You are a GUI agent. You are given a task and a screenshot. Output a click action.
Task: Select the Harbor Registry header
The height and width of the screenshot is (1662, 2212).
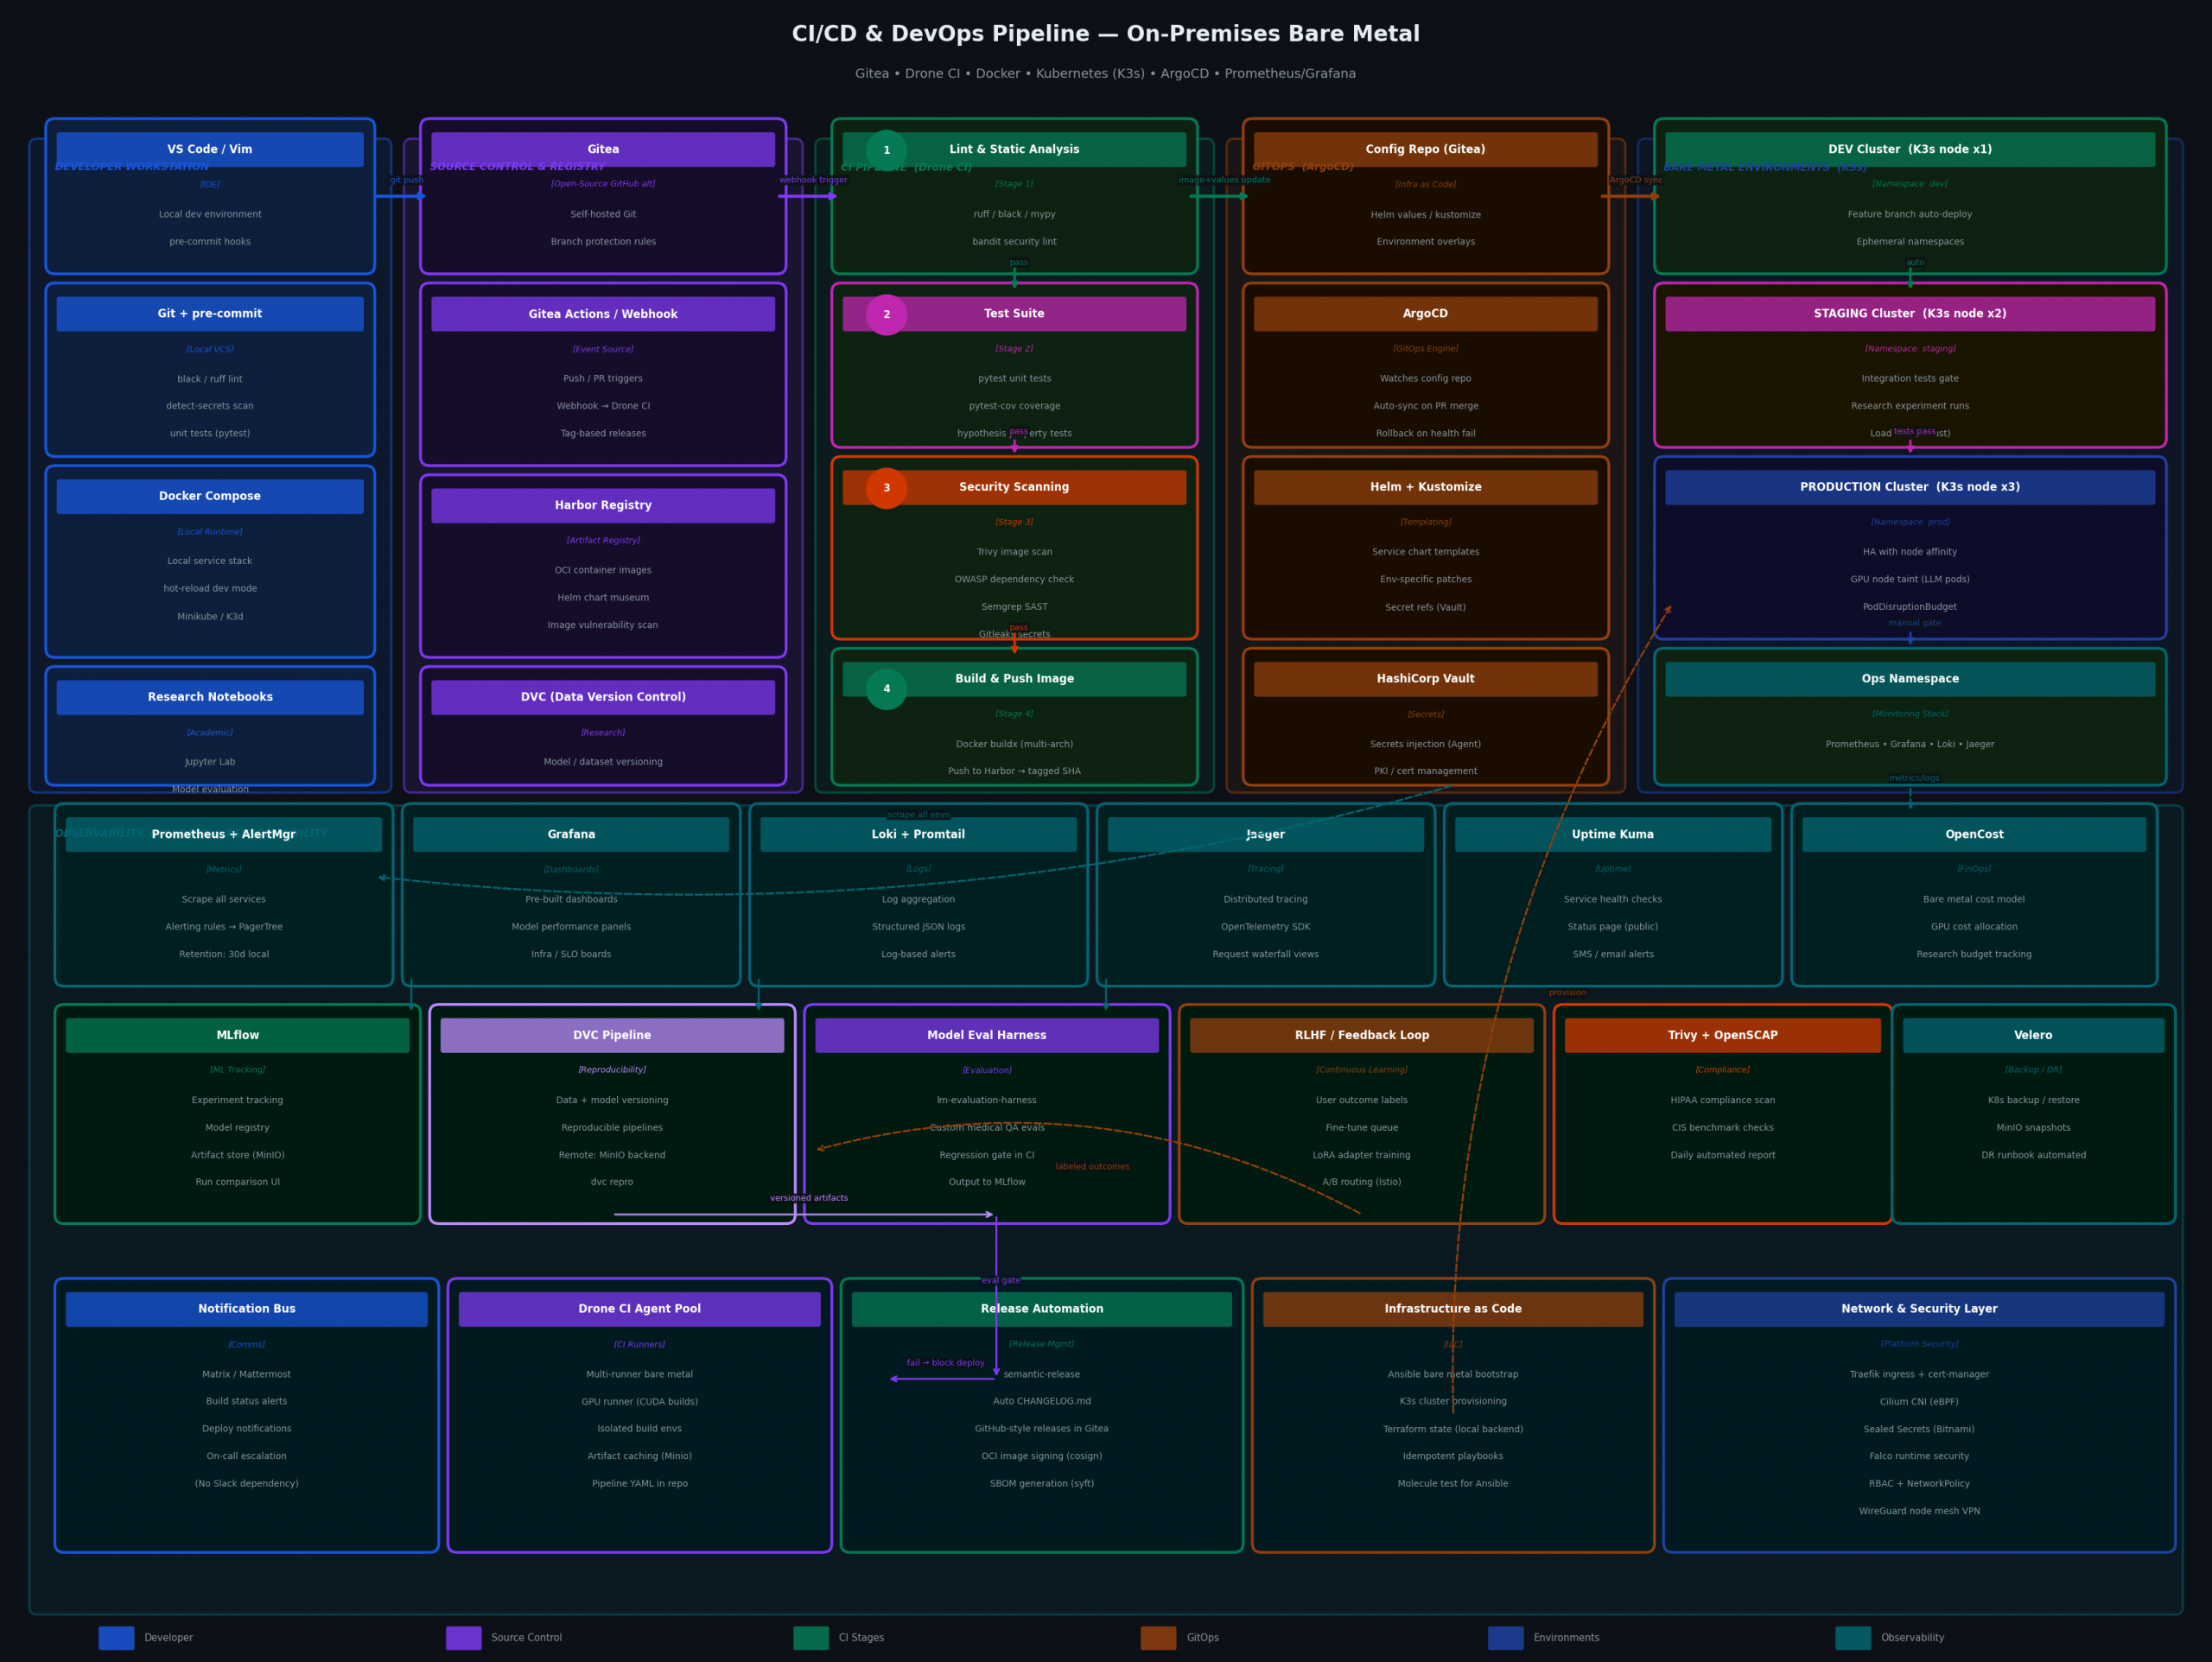(603, 506)
